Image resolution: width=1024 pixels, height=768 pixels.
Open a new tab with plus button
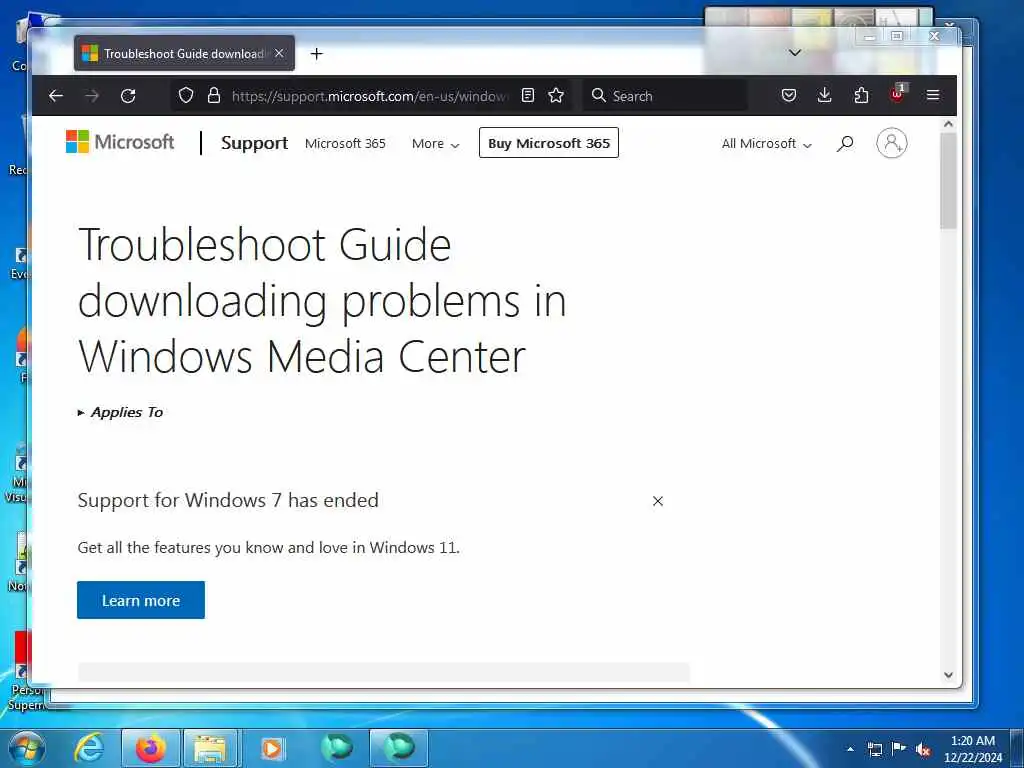tap(317, 54)
